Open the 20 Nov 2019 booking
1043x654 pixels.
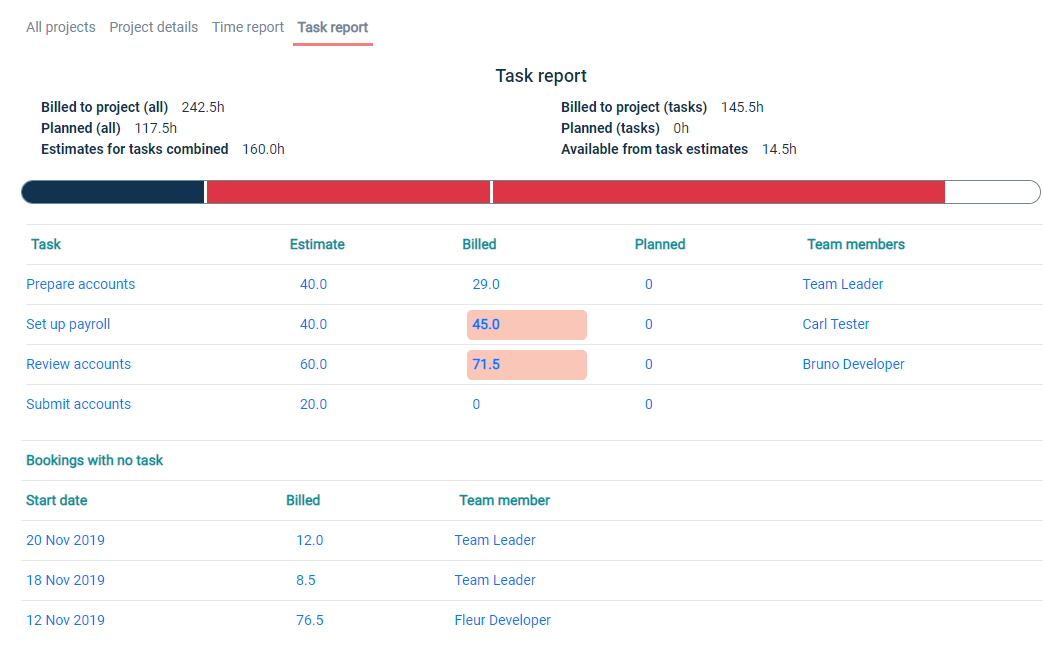point(65,540)
